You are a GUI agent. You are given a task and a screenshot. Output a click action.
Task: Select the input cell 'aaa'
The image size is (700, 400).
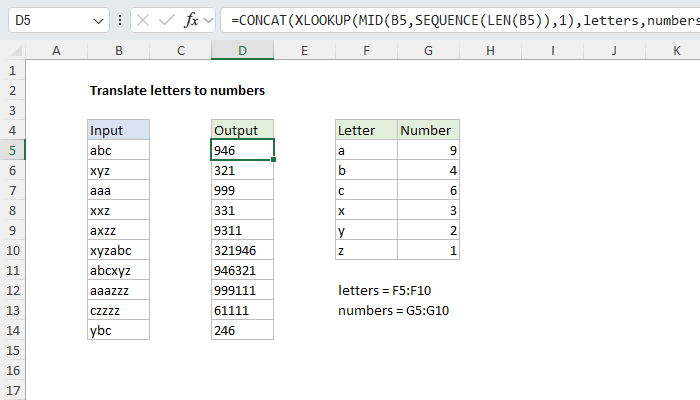118,191
